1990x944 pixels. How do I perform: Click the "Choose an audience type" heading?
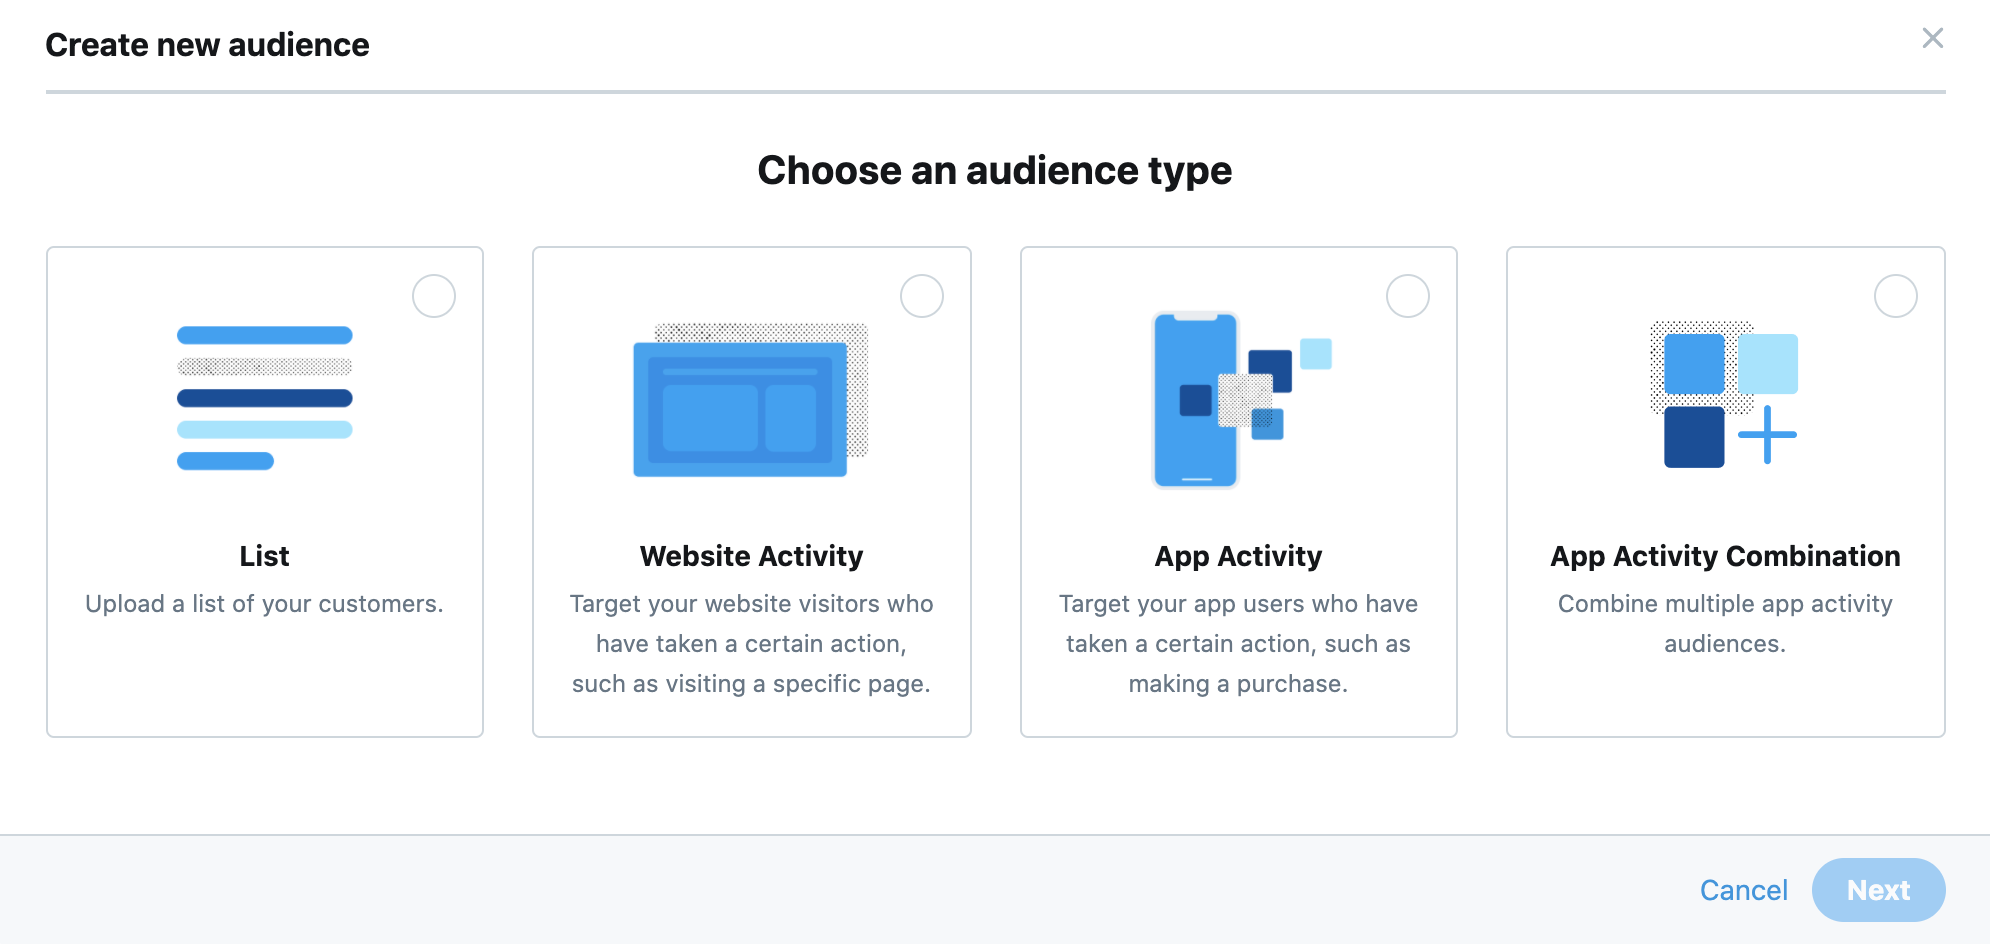point(994,171)
